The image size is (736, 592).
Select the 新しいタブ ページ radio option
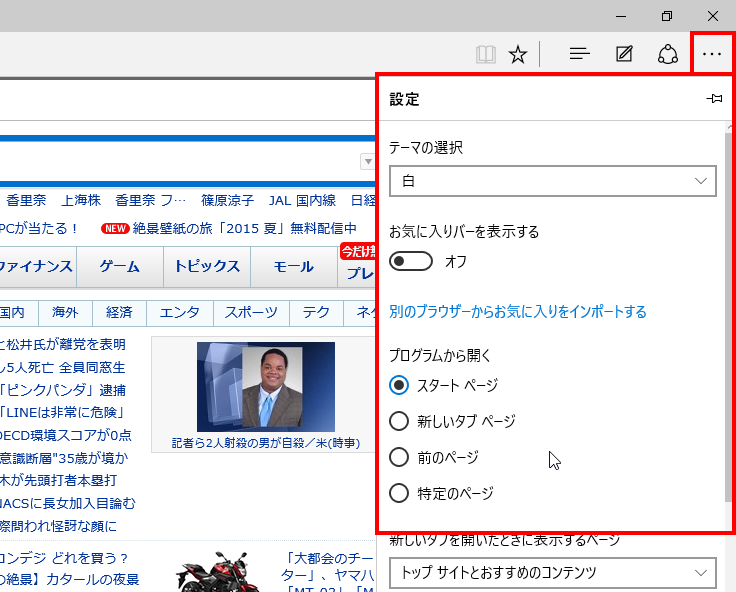tap(399, 421)
